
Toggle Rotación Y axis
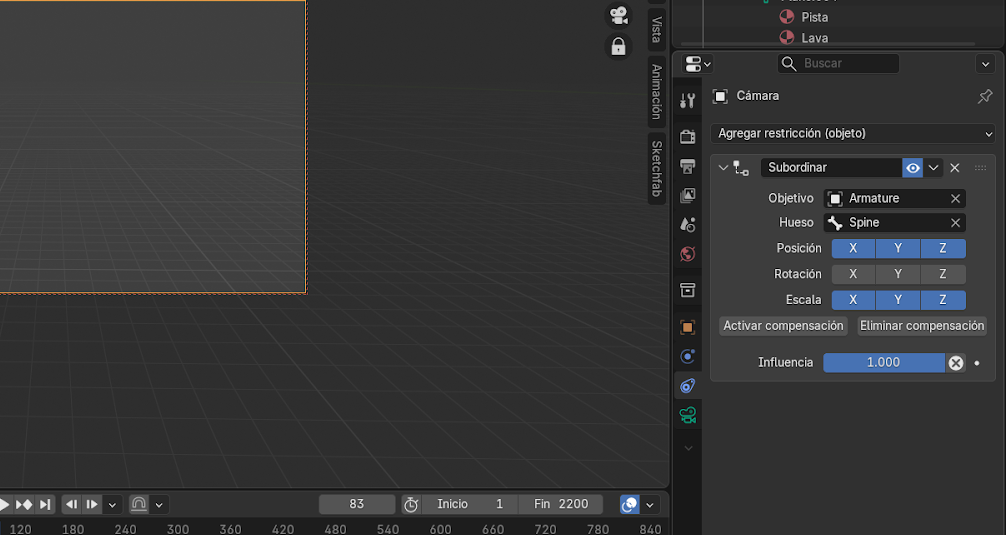pyautogui.click(x=898, y=274)
